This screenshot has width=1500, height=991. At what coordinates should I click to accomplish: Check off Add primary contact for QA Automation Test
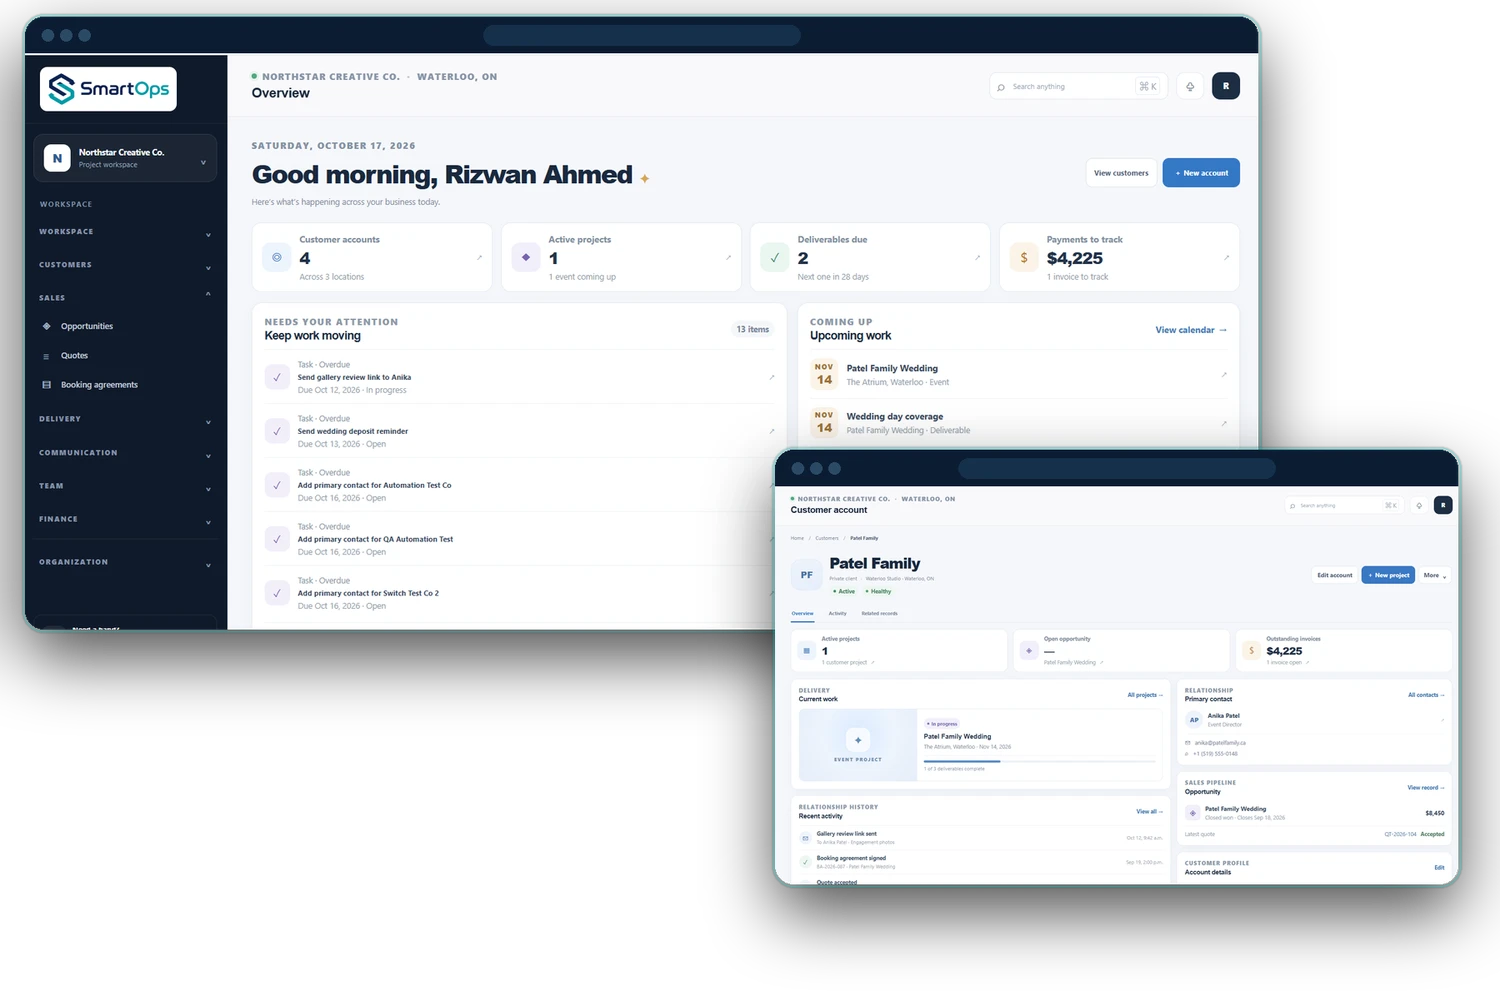277,539
